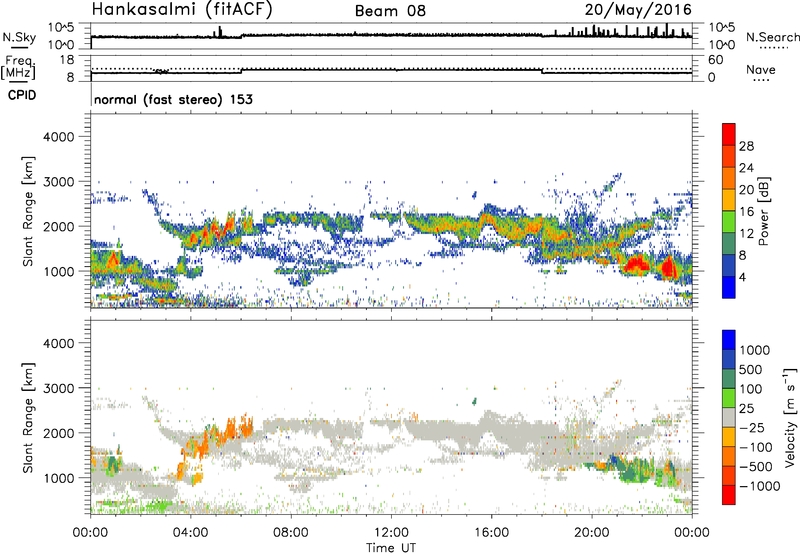The width and height of the screenshot is (800, 554).
Task: Select the Freq. [MHz] axis label
Action: (19, 68)
